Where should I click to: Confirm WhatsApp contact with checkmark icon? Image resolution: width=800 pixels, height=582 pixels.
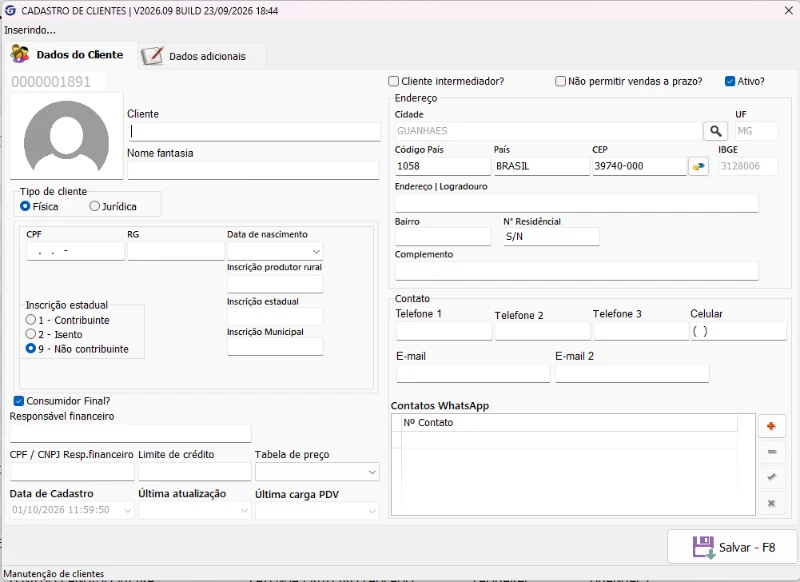click(x=771, y=477)
